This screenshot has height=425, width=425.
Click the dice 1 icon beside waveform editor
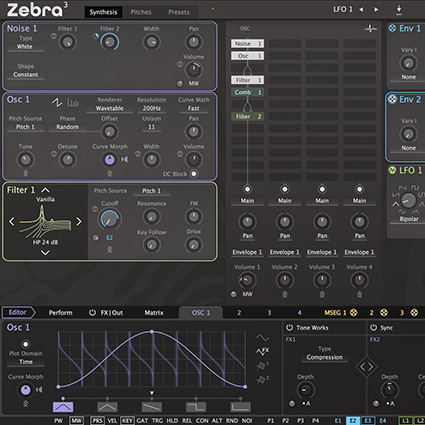tap(263, 365)
